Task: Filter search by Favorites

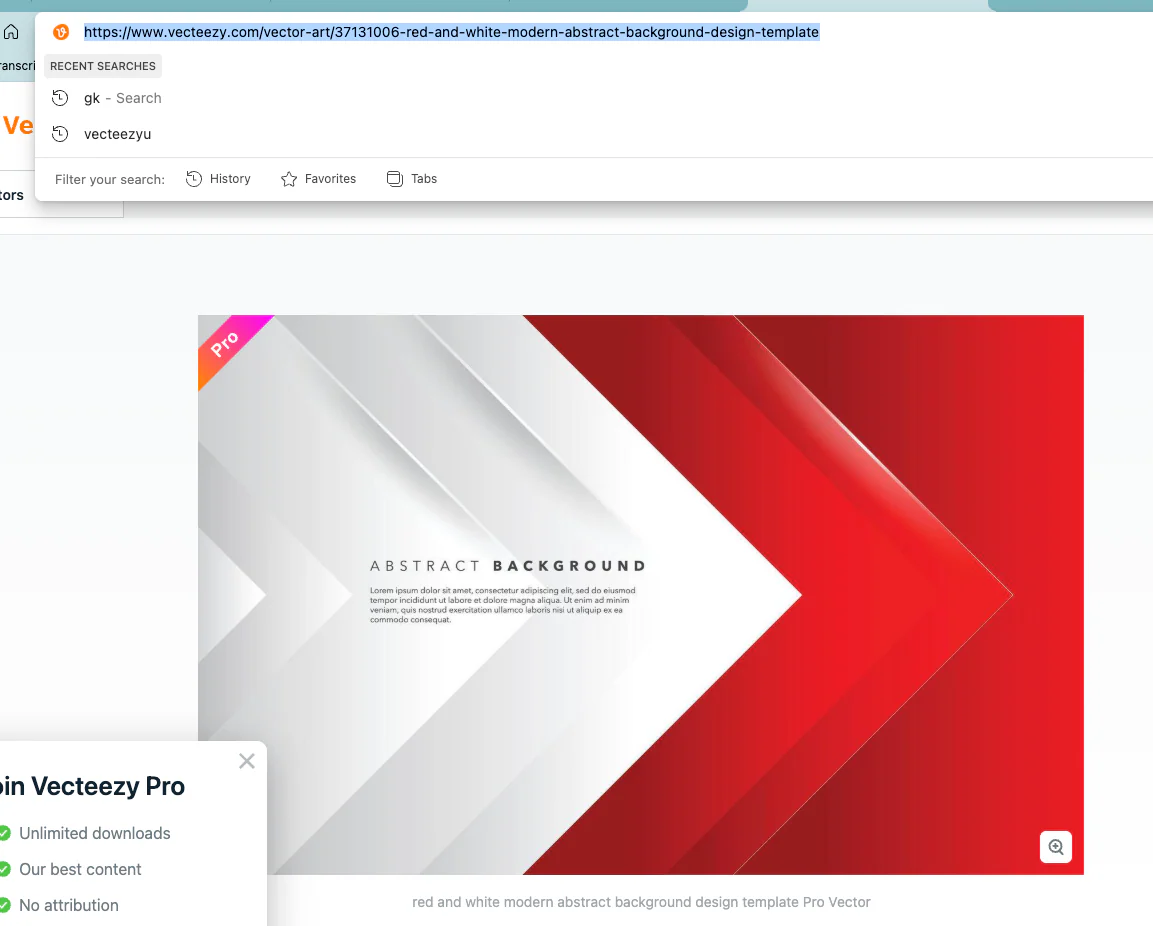Action: [x=318, y=179]
